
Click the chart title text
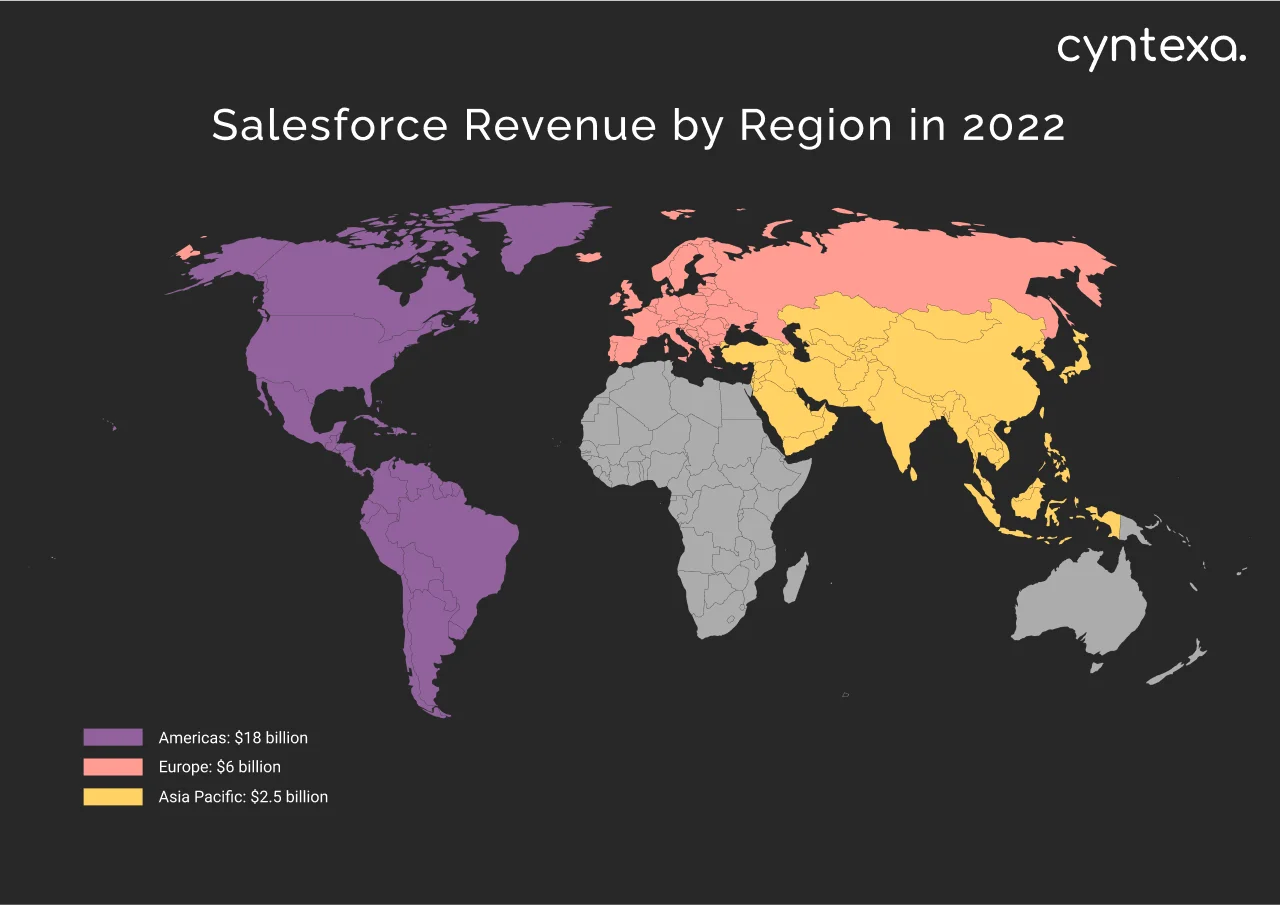pyautogui.click(x=637, y=126)
